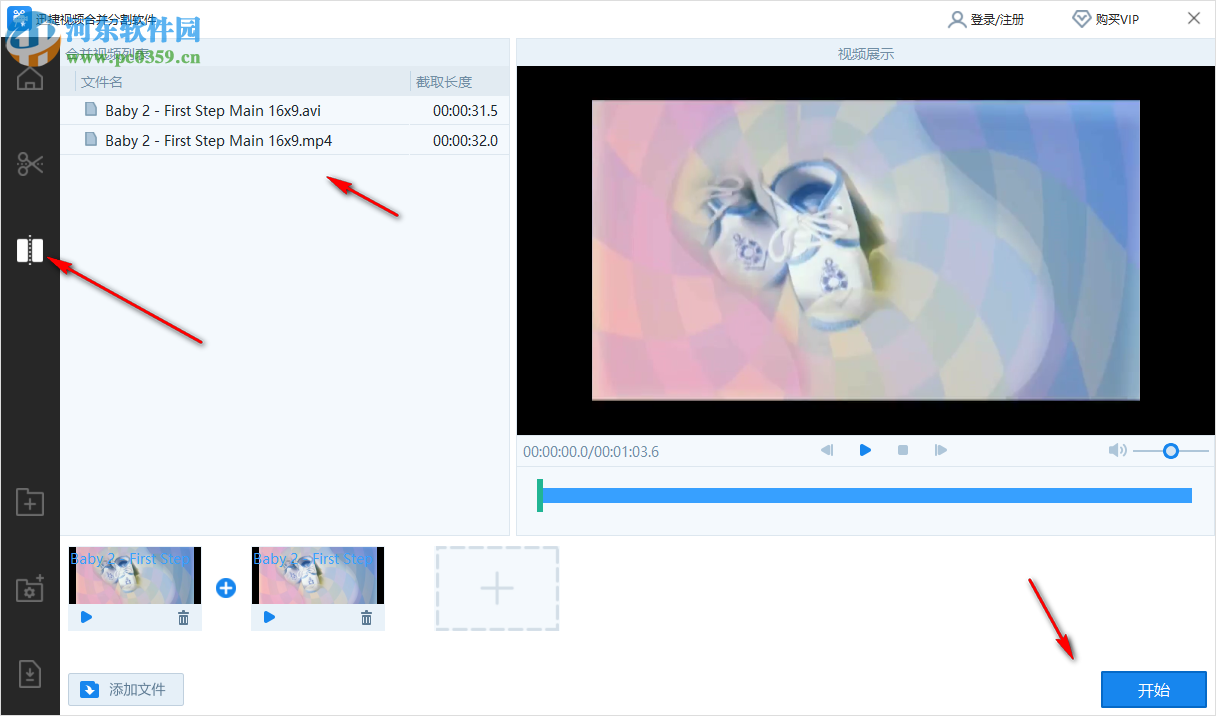
Task: Step to next frame
Action: (x=940, y=450)
